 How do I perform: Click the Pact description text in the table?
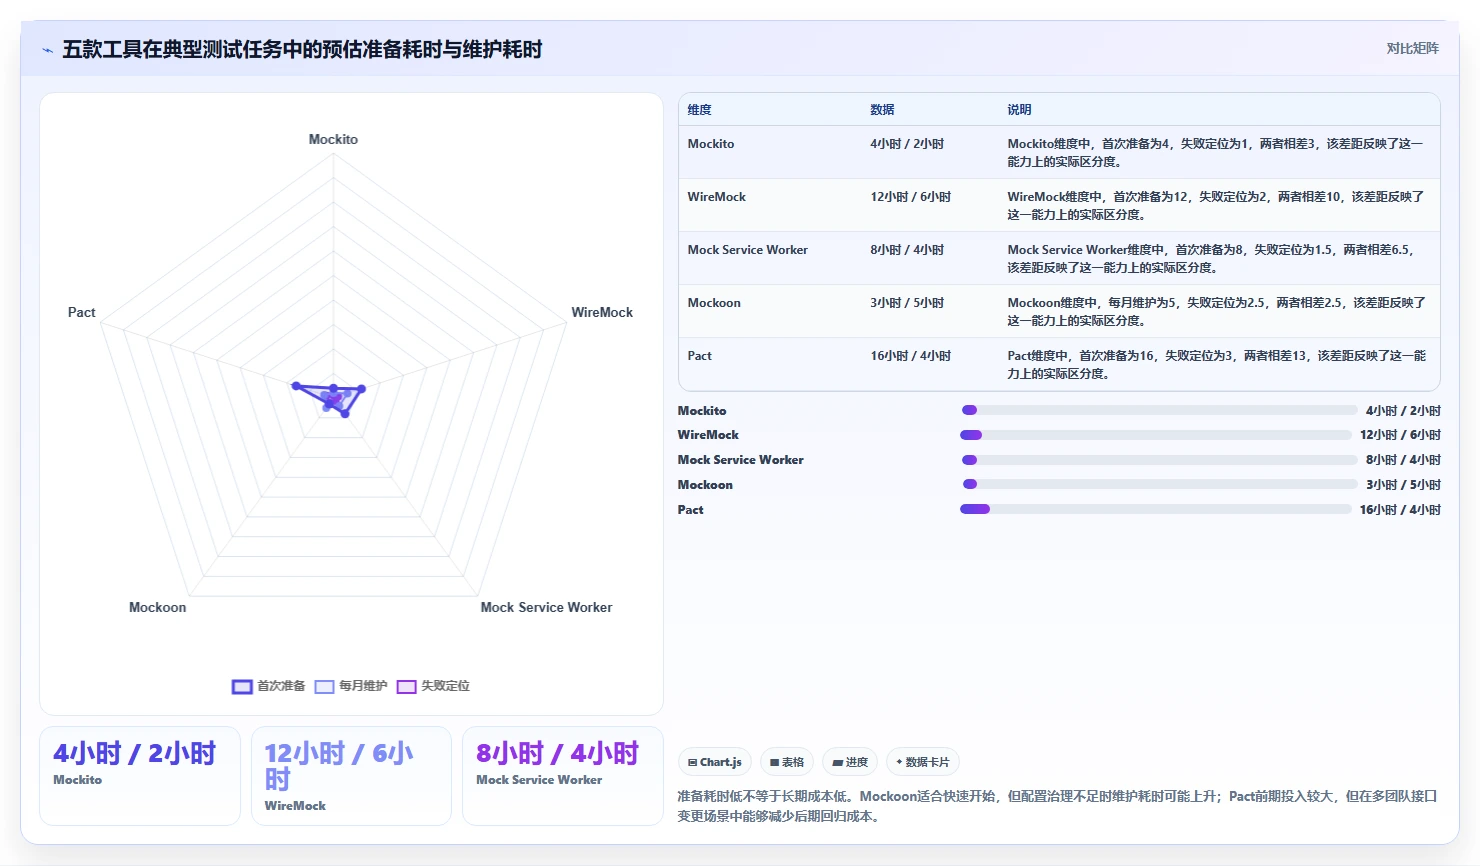[1217, 365]
